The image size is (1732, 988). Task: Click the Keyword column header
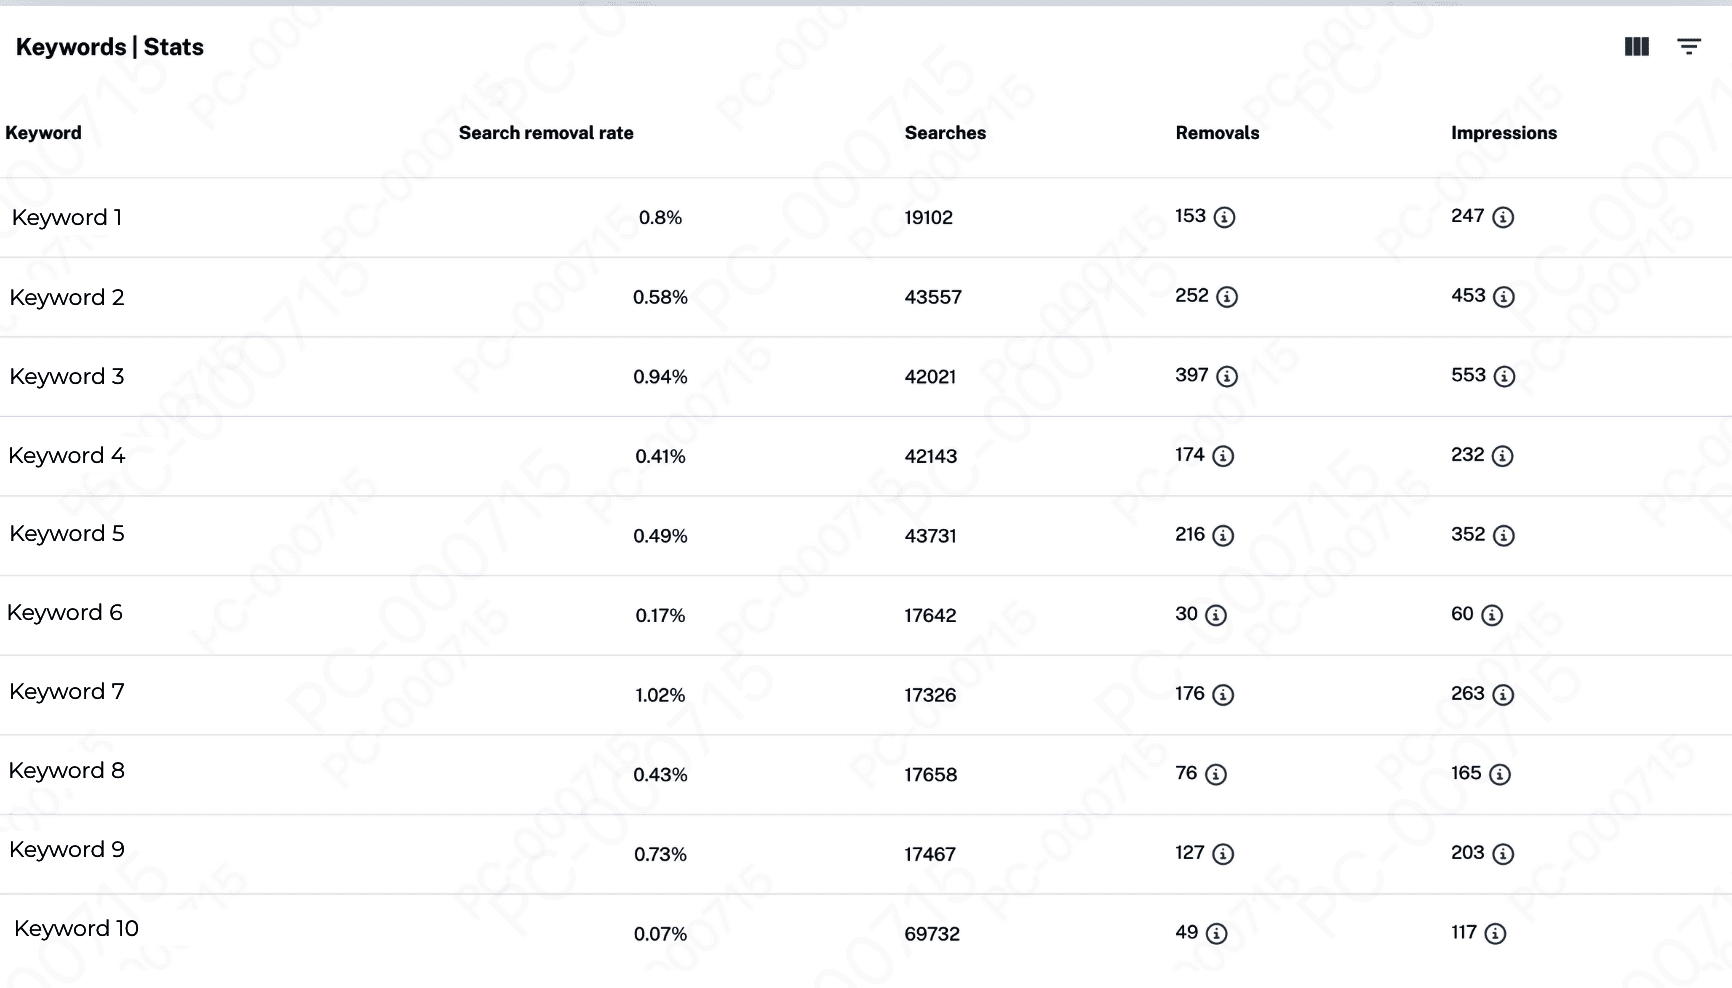44,133
